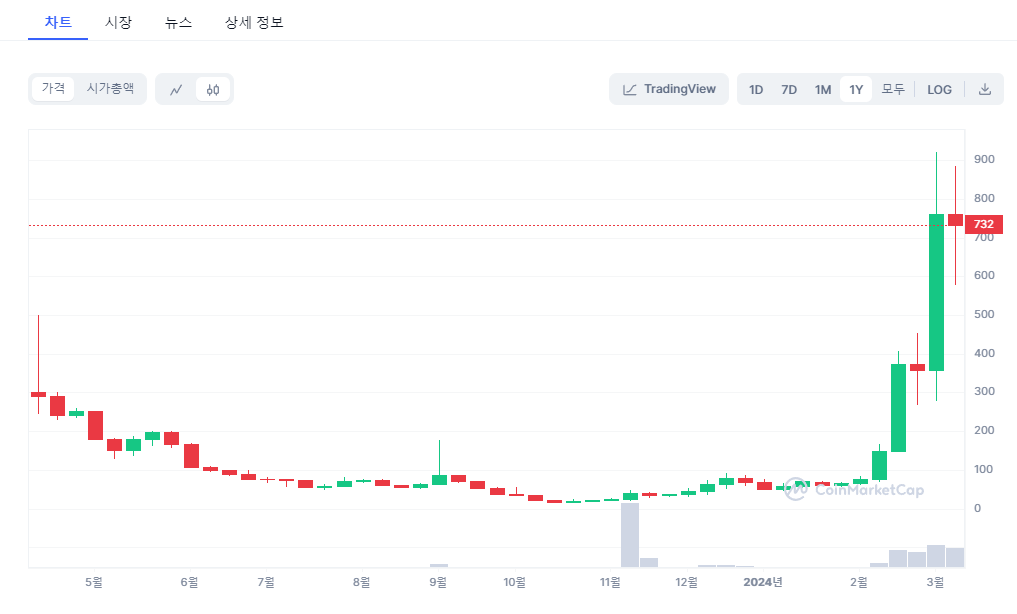1017x614 pixels.
Task: Click the 11월 date axis label
Action: (x=610, y=582)
